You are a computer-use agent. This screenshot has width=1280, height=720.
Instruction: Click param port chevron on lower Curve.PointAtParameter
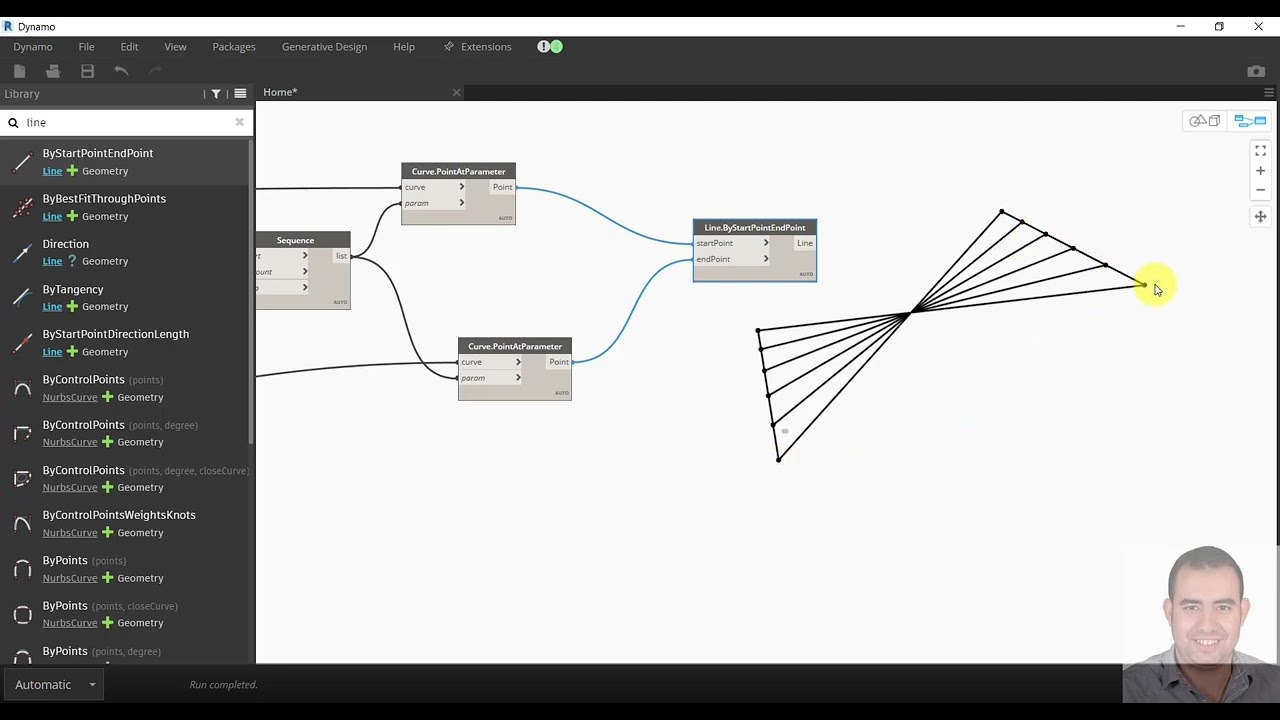point(518,378)
